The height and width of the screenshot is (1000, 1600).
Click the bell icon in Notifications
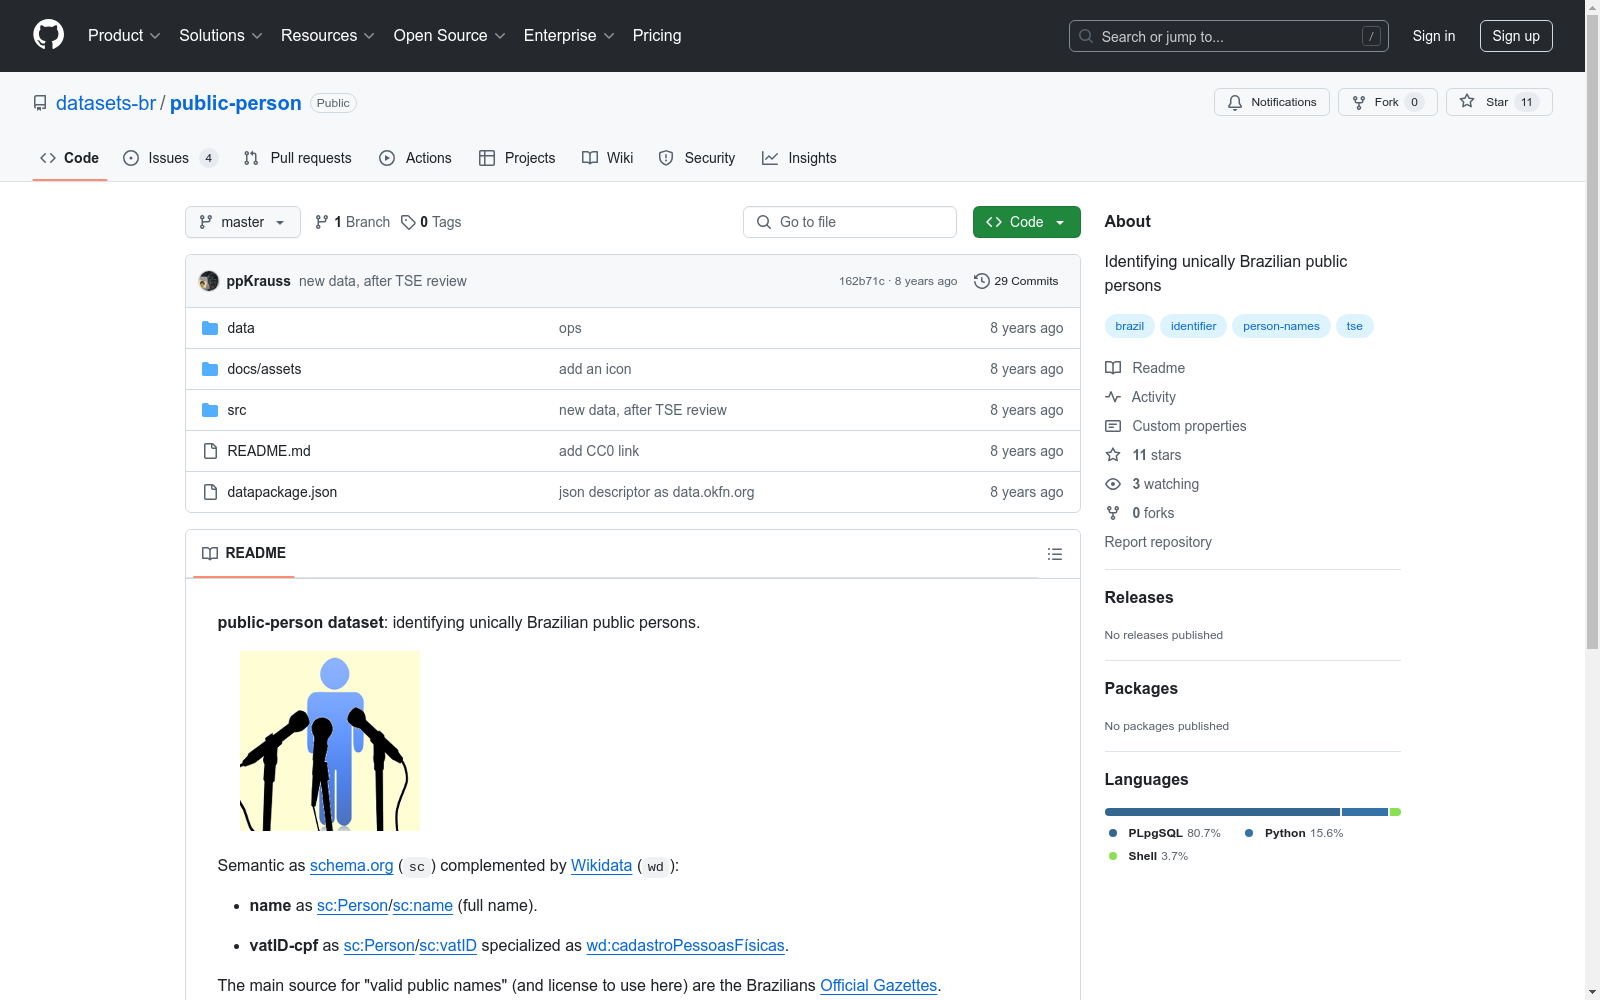tap(1235, 102)
